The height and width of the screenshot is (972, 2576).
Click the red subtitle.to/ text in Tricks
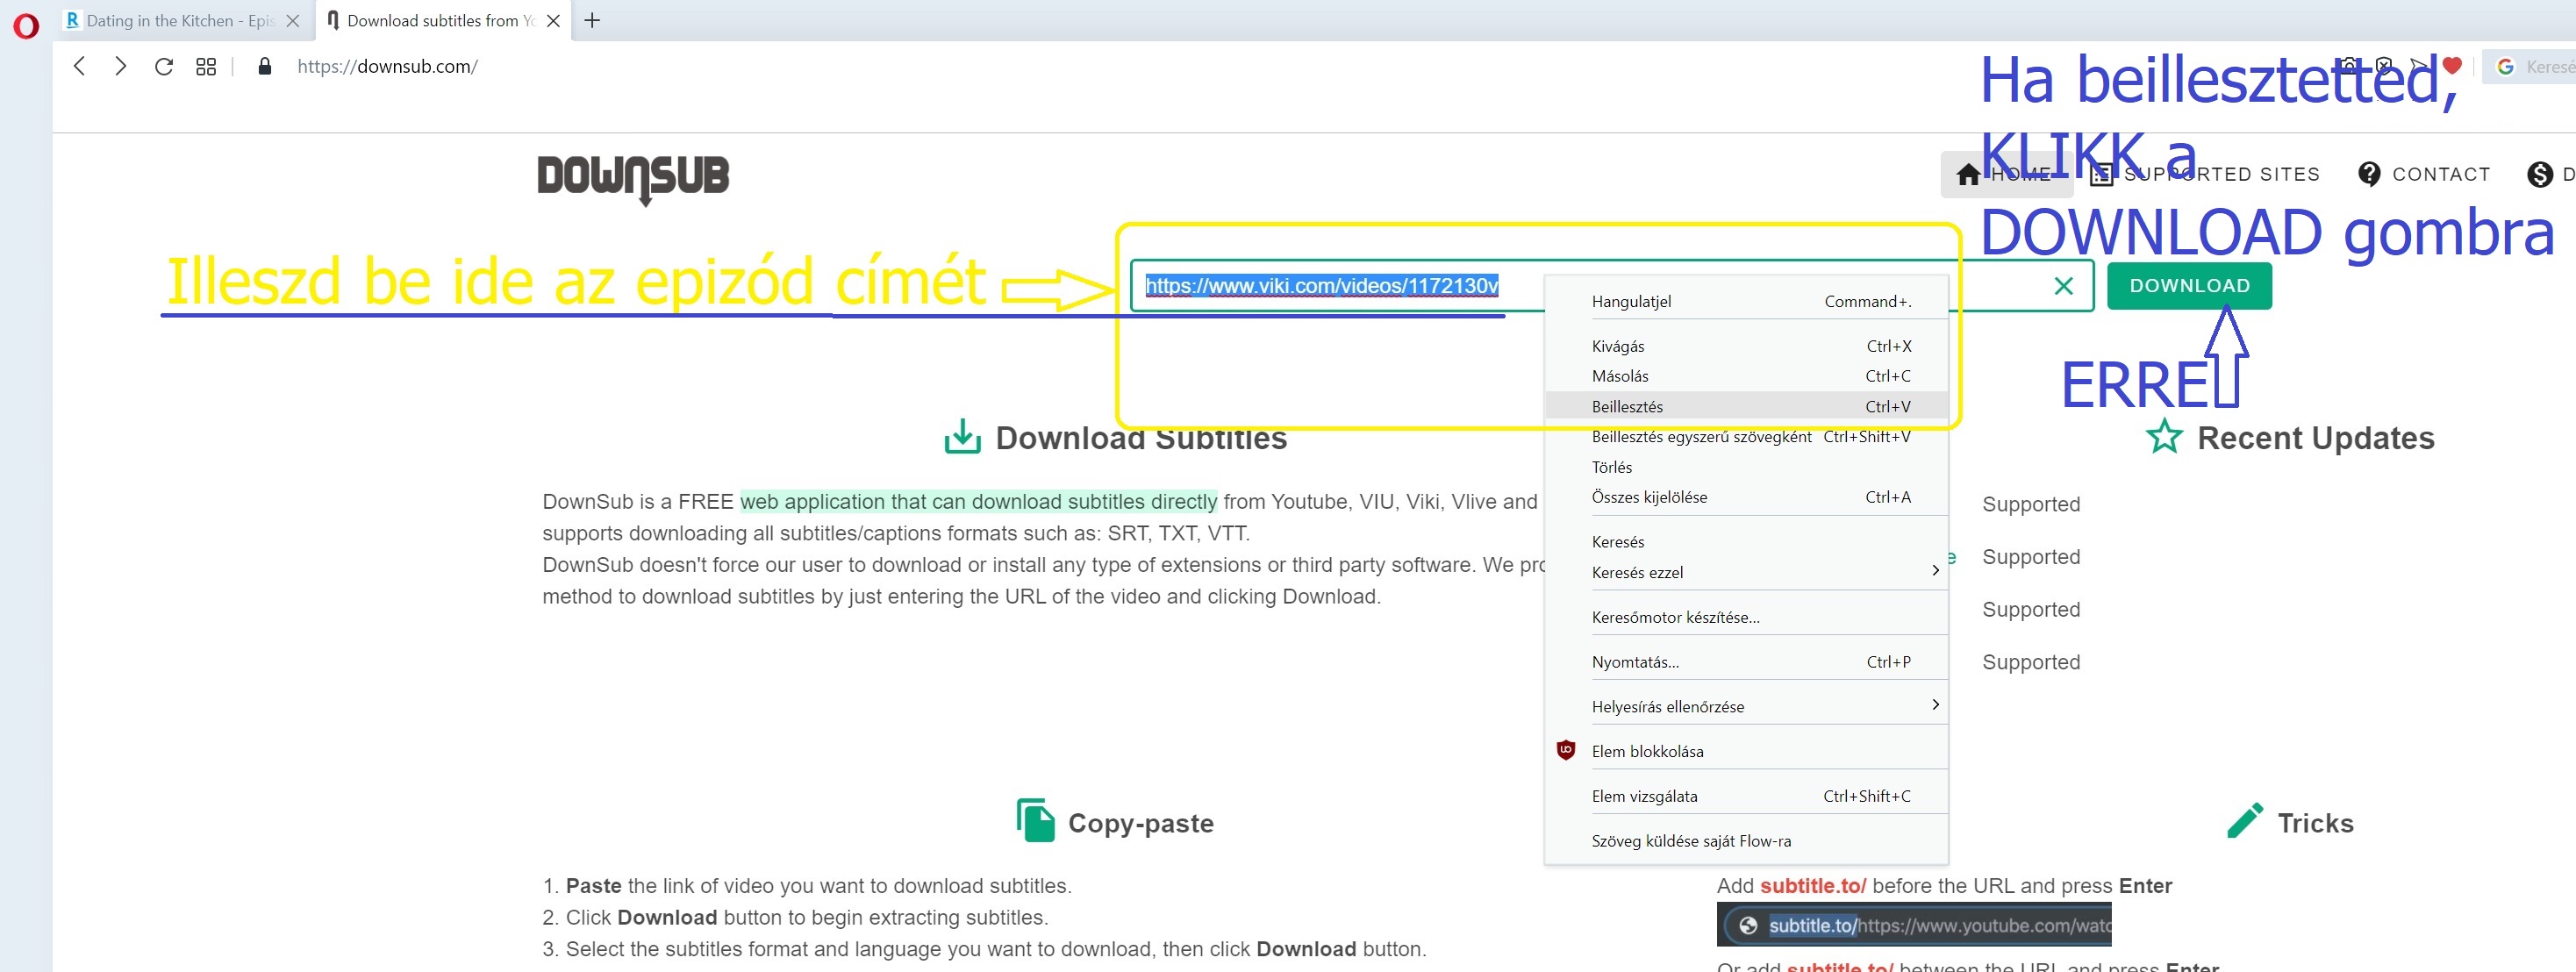point(1813,886)
